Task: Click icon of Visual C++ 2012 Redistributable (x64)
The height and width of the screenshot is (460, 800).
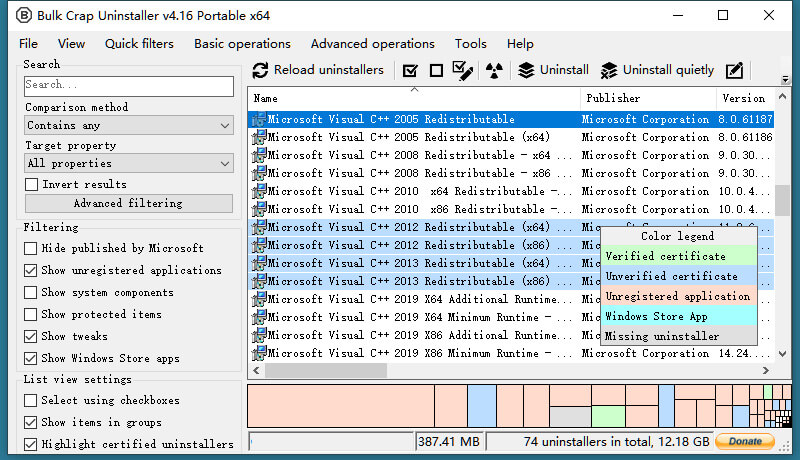Action: click(x=259, y=226)
